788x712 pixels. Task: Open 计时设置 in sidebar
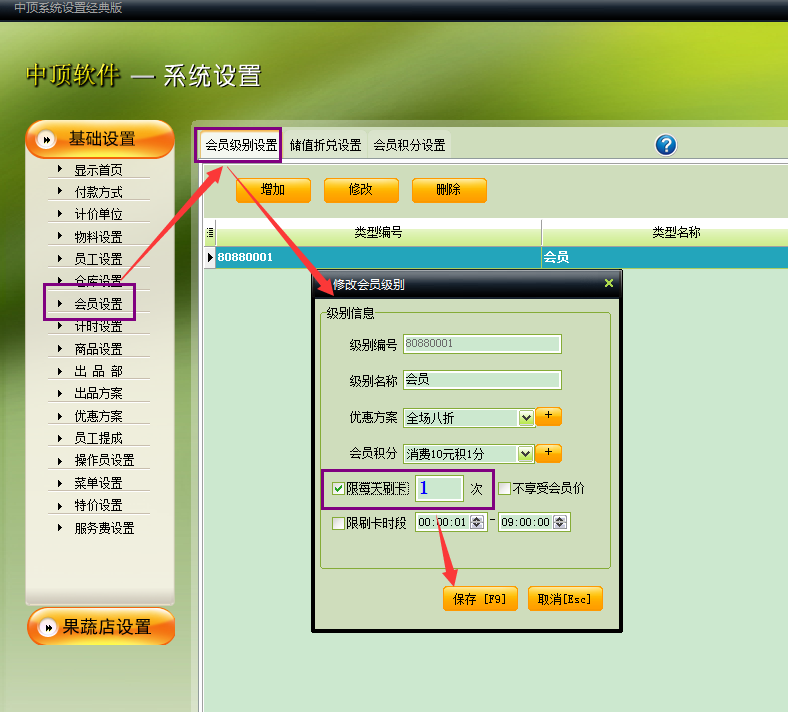pos(98,327)
